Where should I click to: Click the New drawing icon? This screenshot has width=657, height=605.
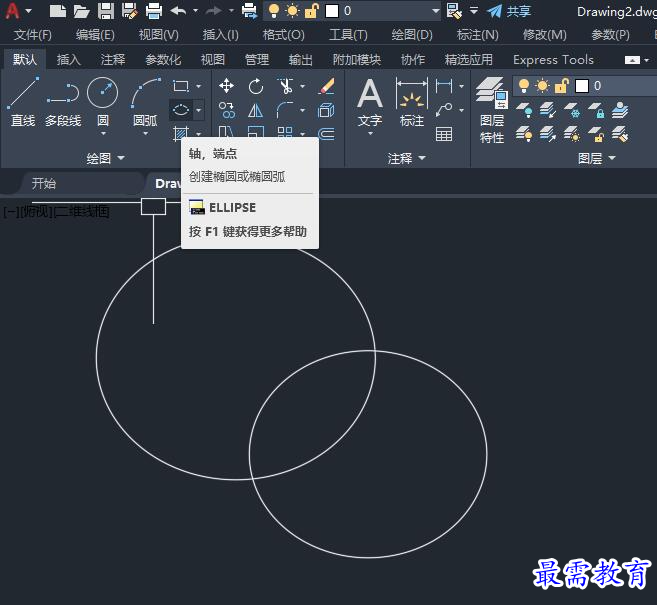(58, 11)
